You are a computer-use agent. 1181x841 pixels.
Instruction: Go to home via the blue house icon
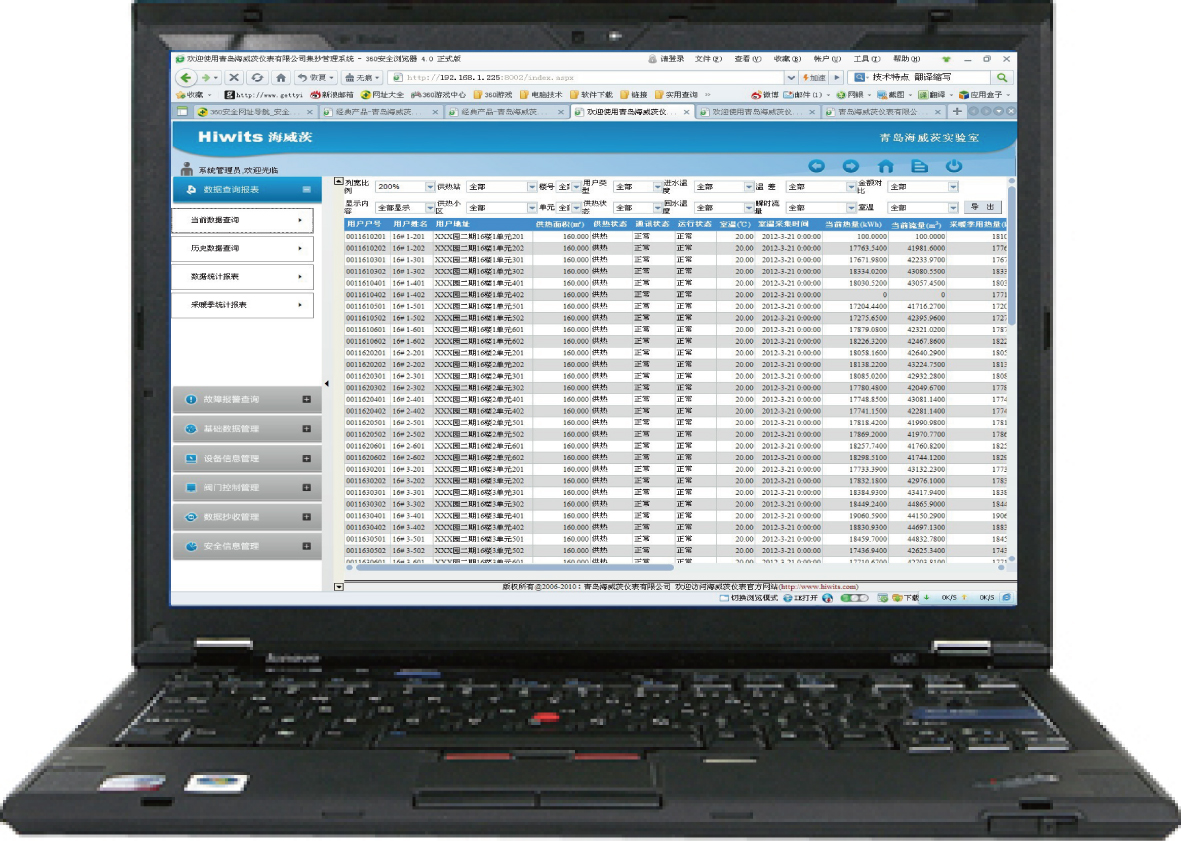[885, 166]
